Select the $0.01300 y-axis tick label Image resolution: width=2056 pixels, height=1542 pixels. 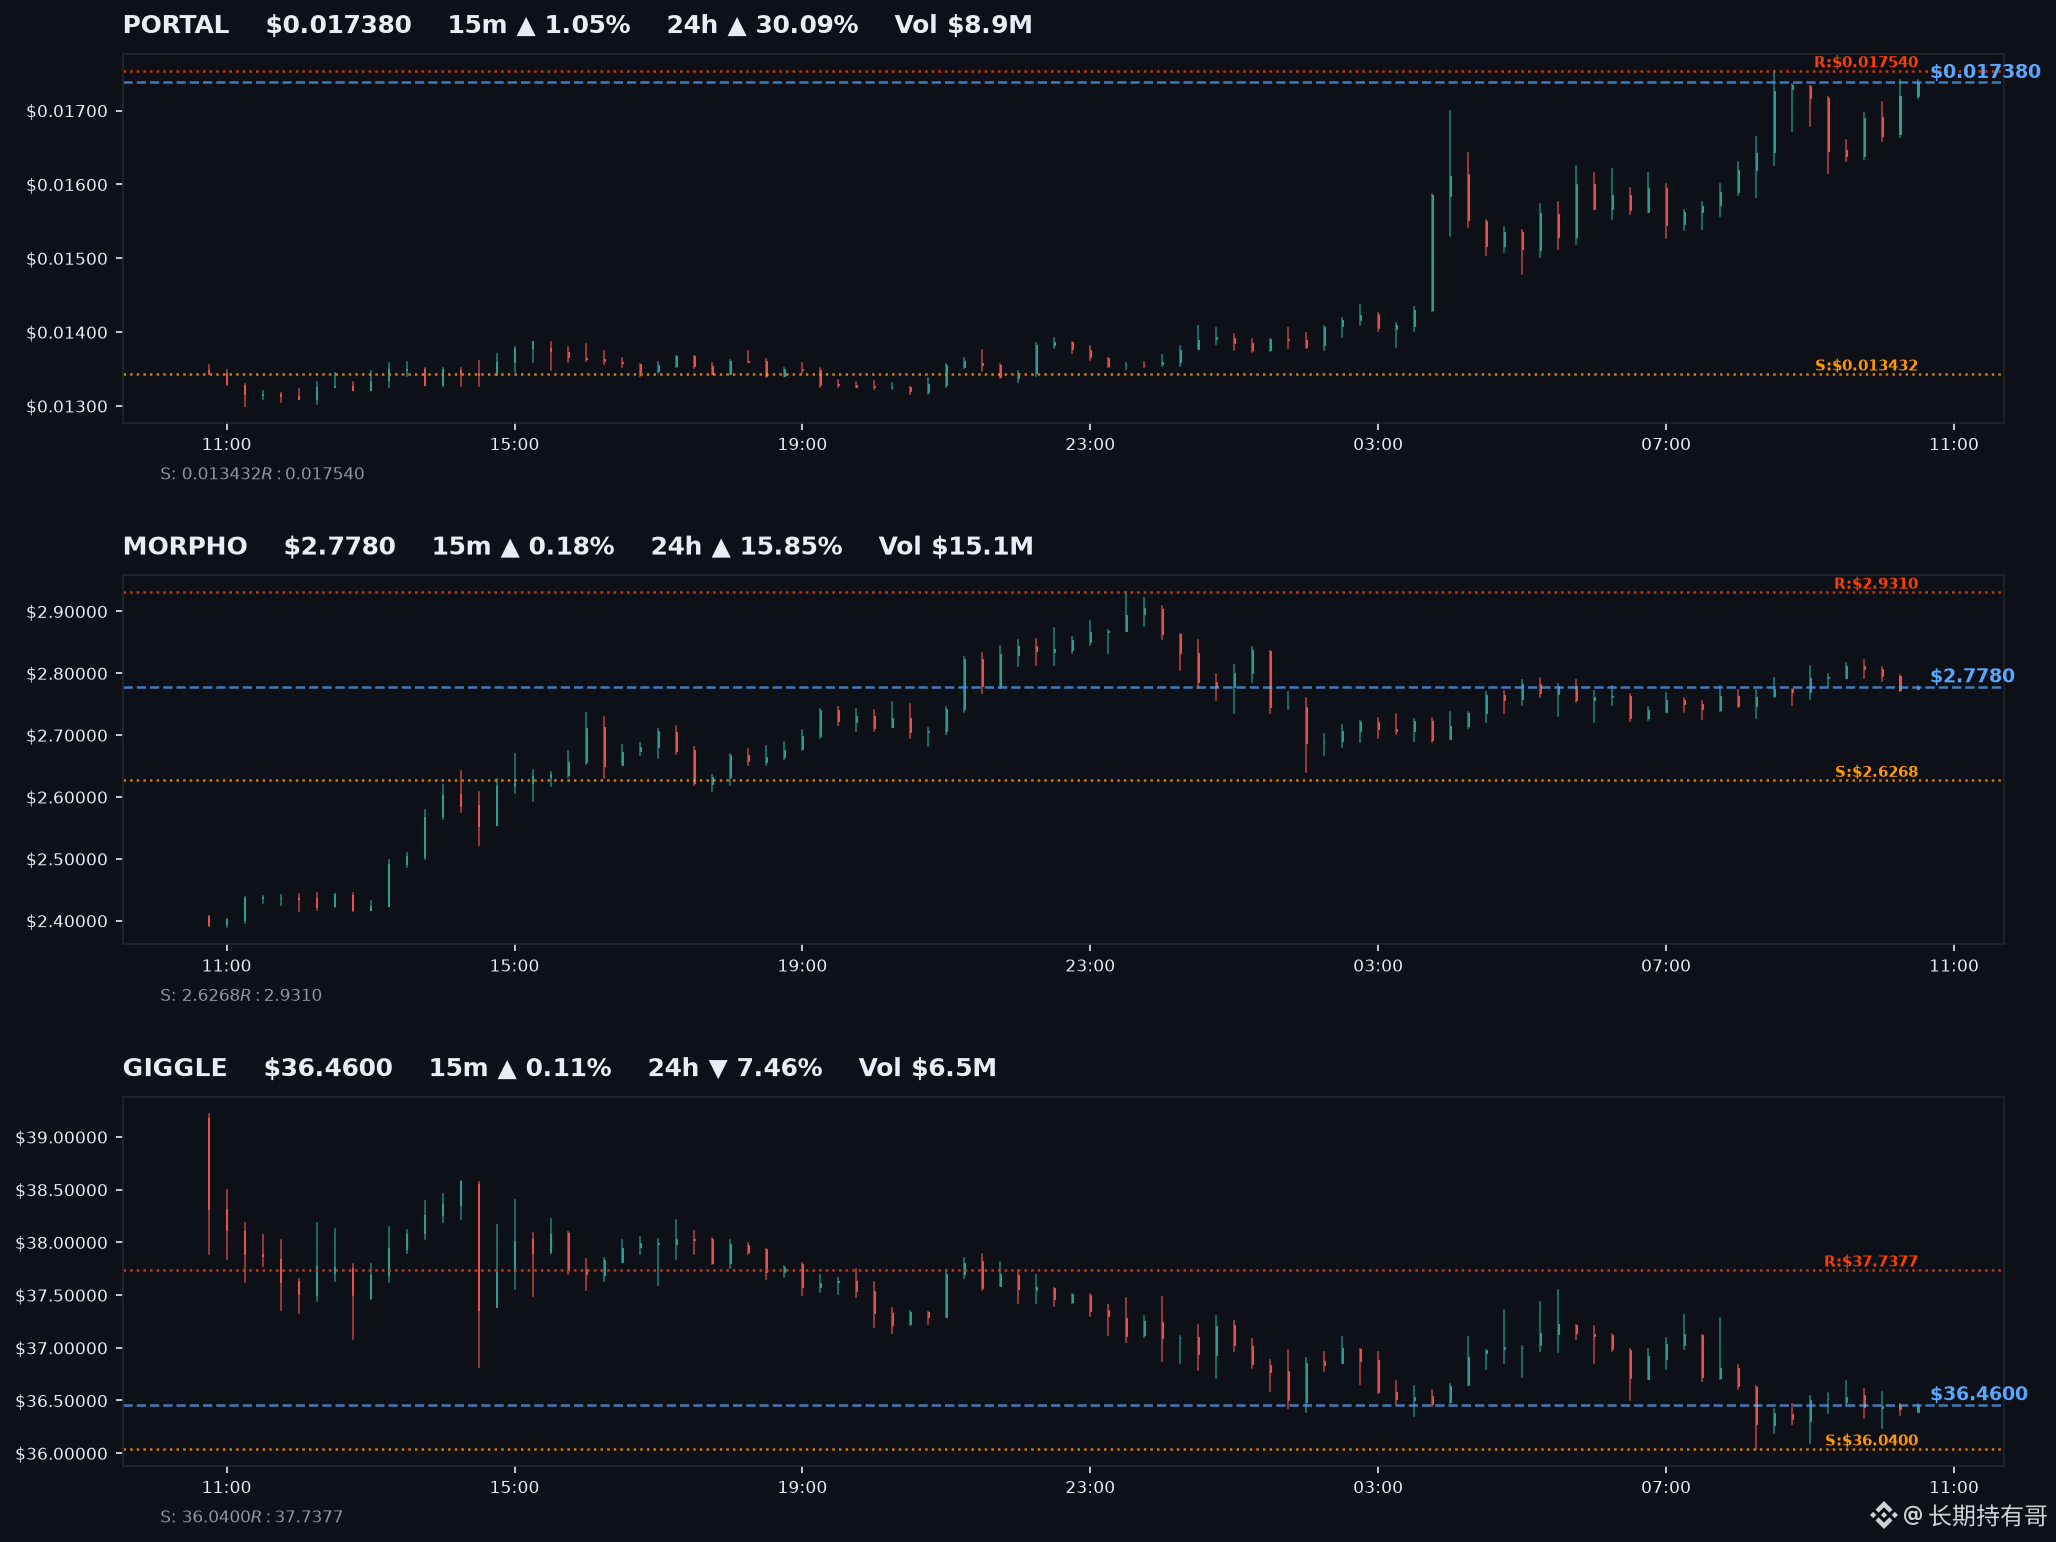click(67, 407)
